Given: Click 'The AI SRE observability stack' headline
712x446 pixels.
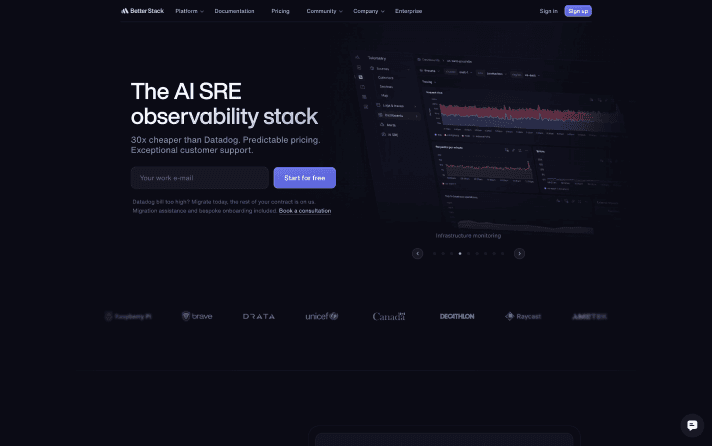Looking at the screenshot, I should 224,104.
